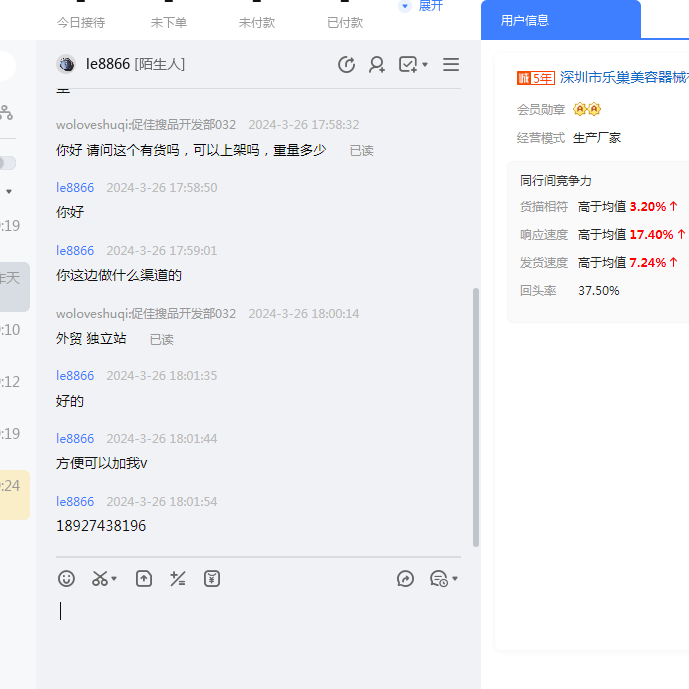The image size is (689, 689).
Task: Click le8866 sender name on 18927438196 message
Action: coord(75,502)
